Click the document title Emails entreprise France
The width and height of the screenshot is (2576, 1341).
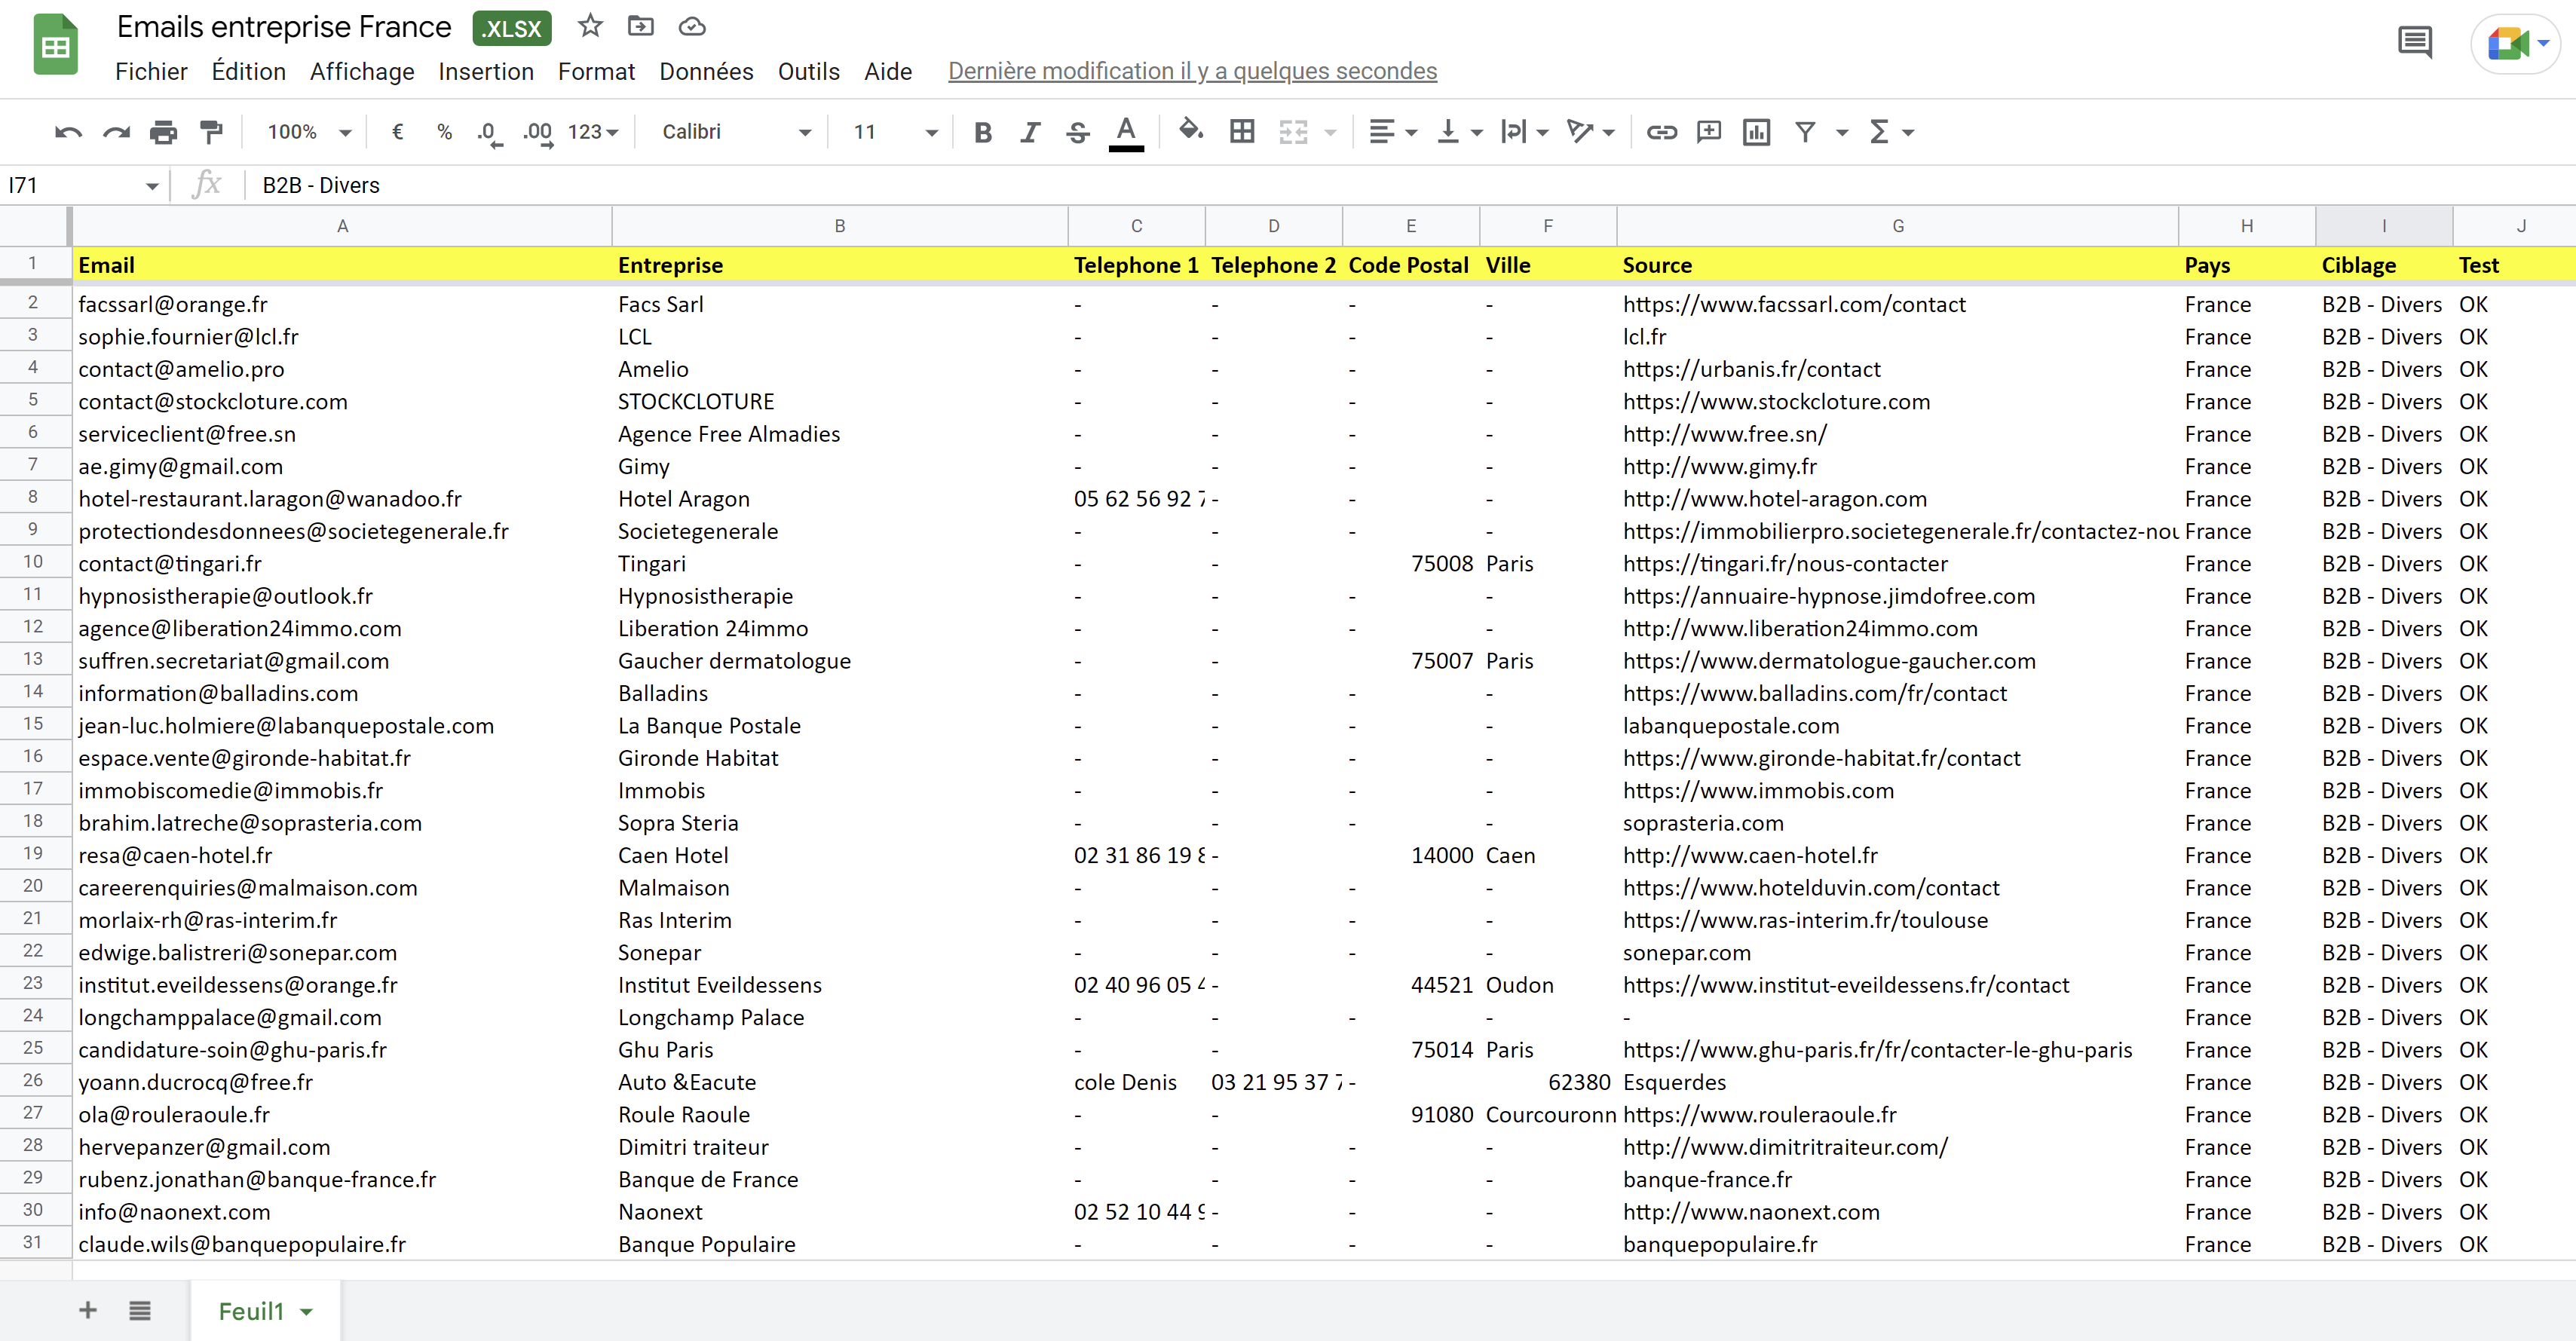[284, 27]
